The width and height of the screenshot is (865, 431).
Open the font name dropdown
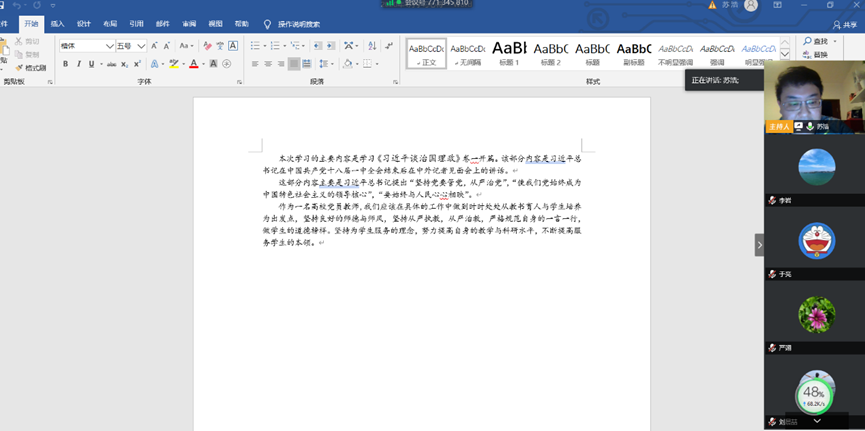[110, 46]
